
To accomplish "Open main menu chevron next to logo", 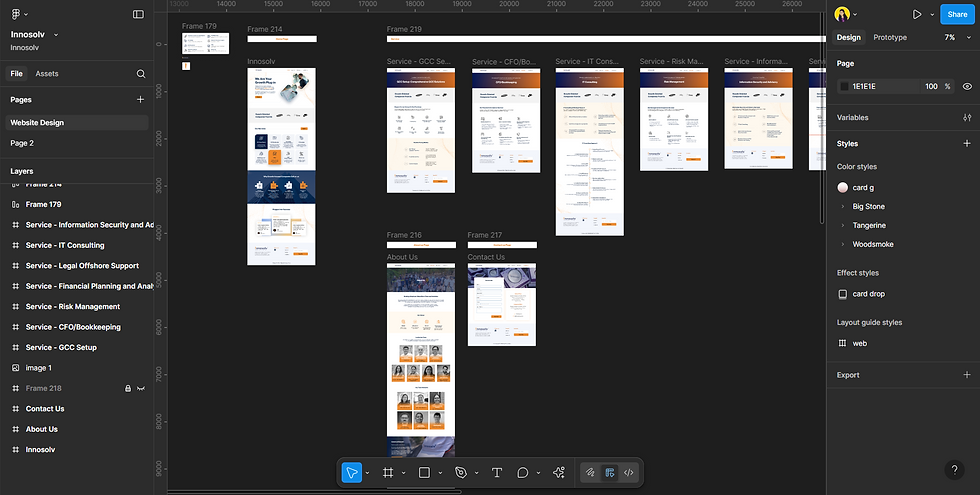I will click(26, 14).
